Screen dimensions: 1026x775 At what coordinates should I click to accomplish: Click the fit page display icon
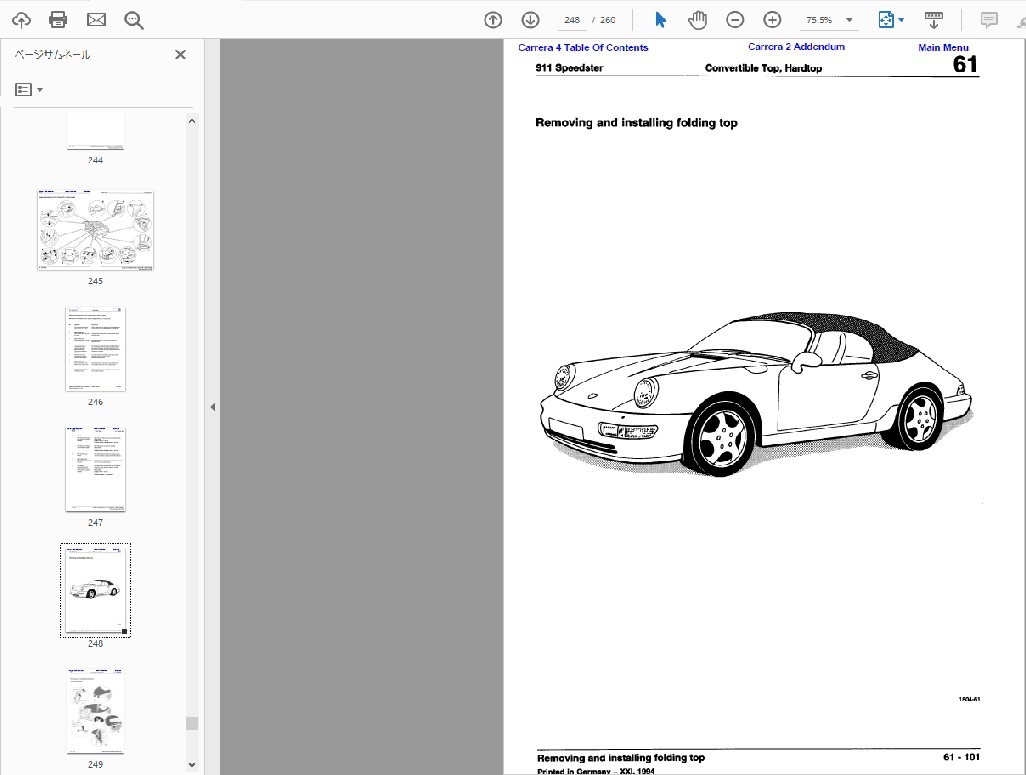tap(885, 20)
